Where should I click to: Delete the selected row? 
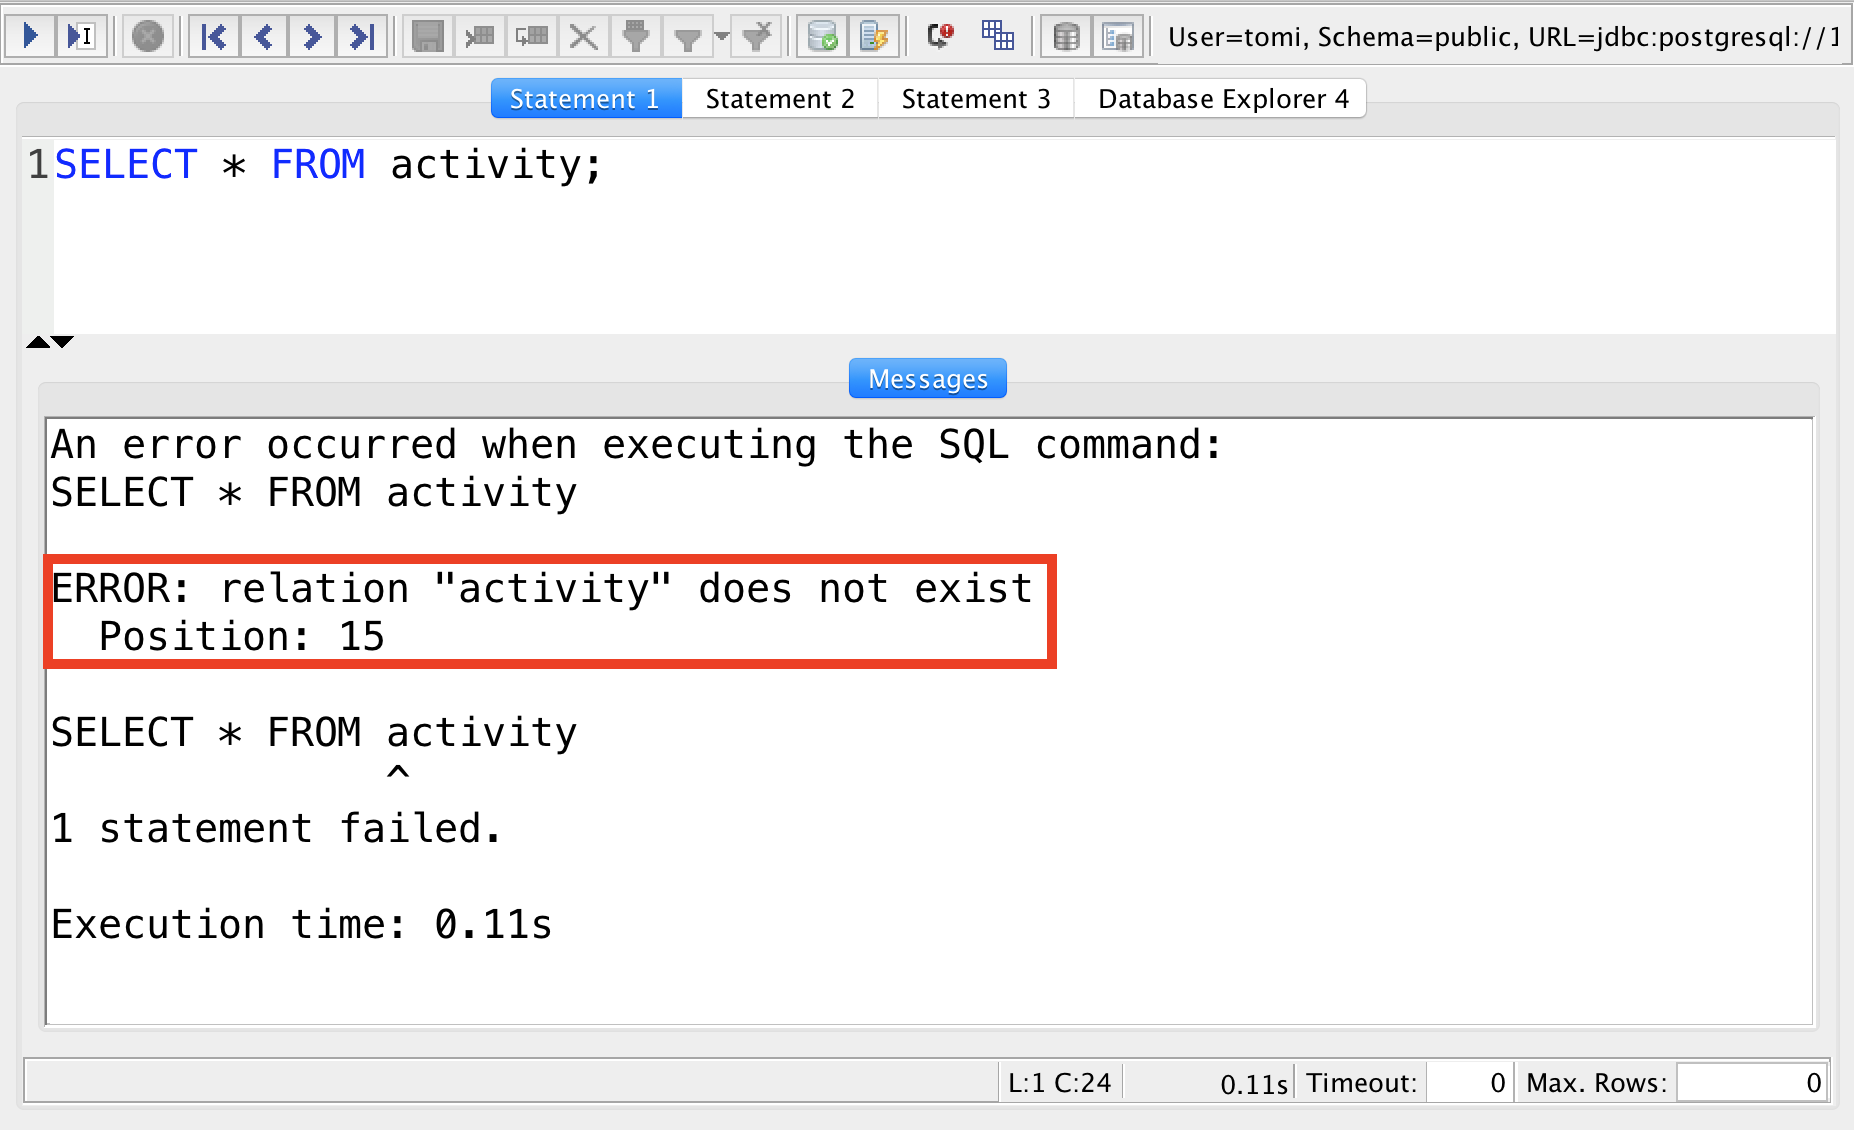point(583,35)
